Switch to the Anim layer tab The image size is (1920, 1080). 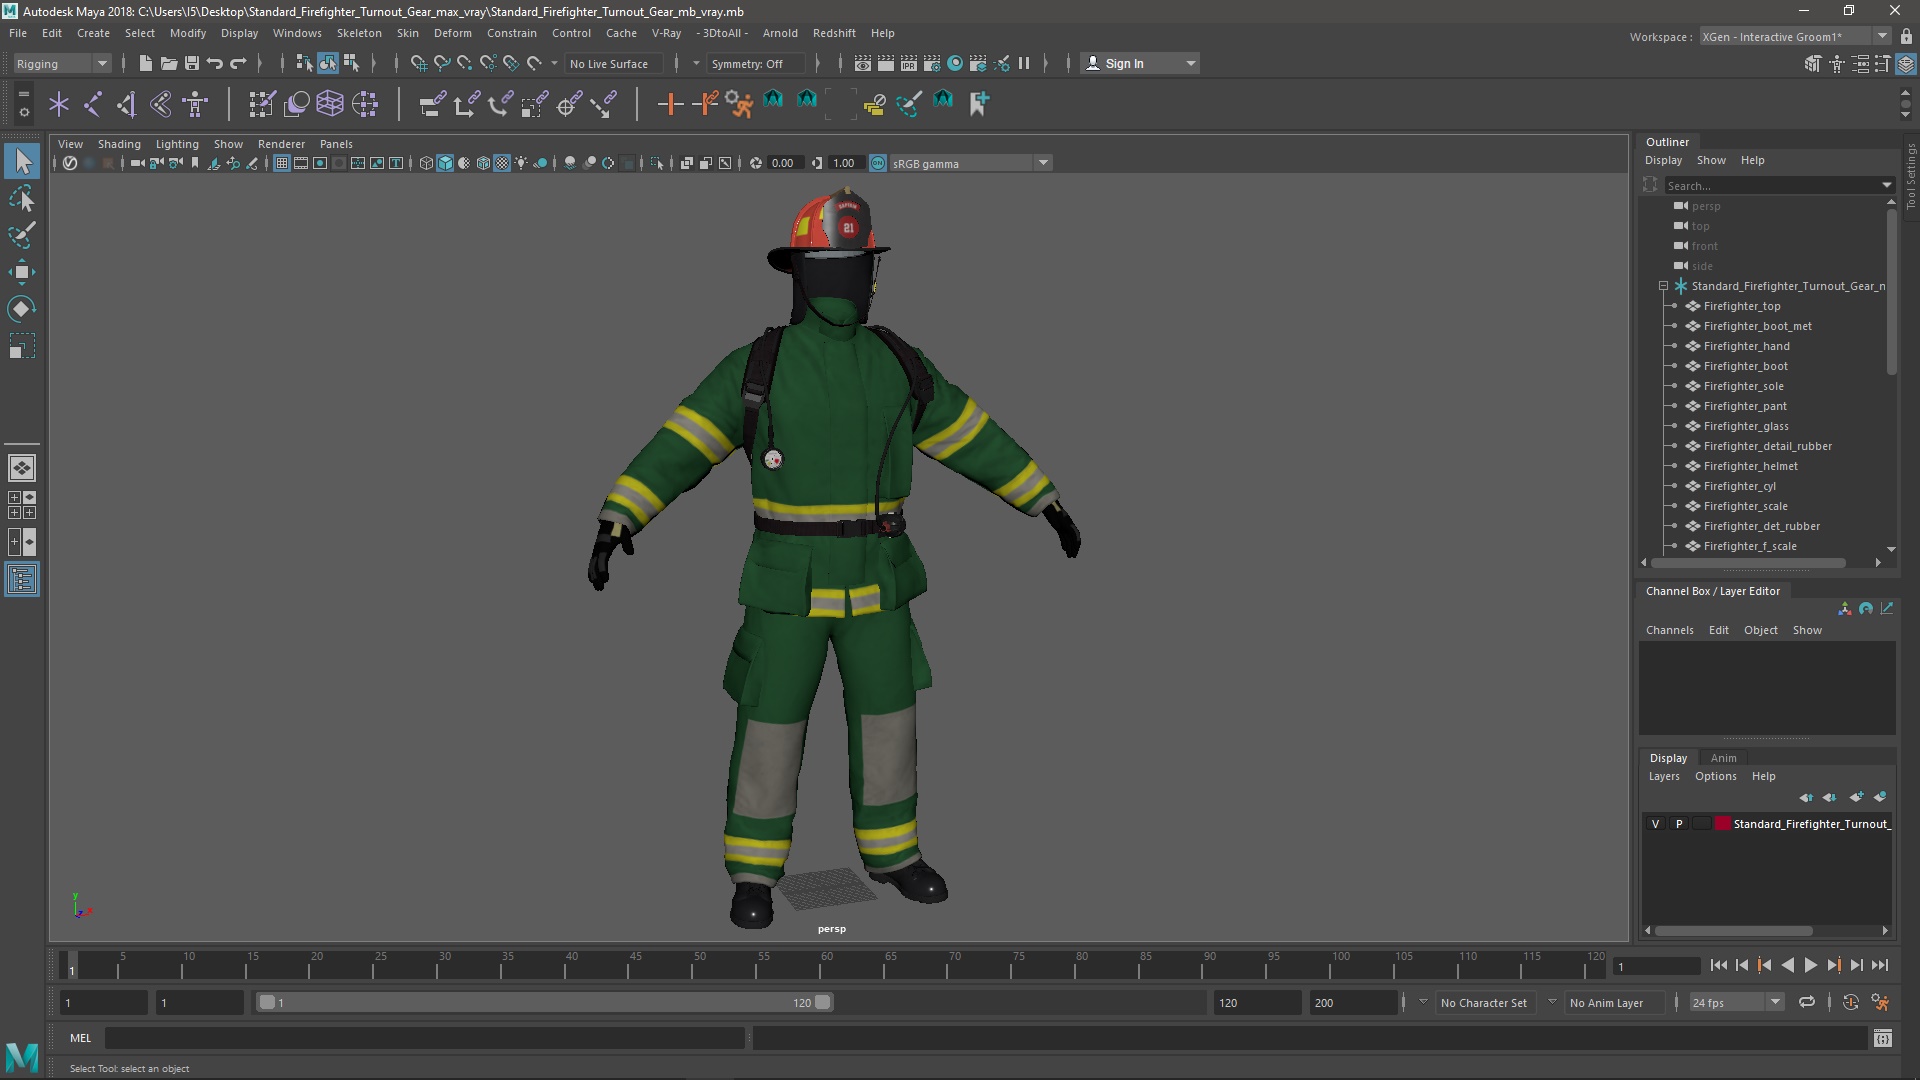[1723, 758]
